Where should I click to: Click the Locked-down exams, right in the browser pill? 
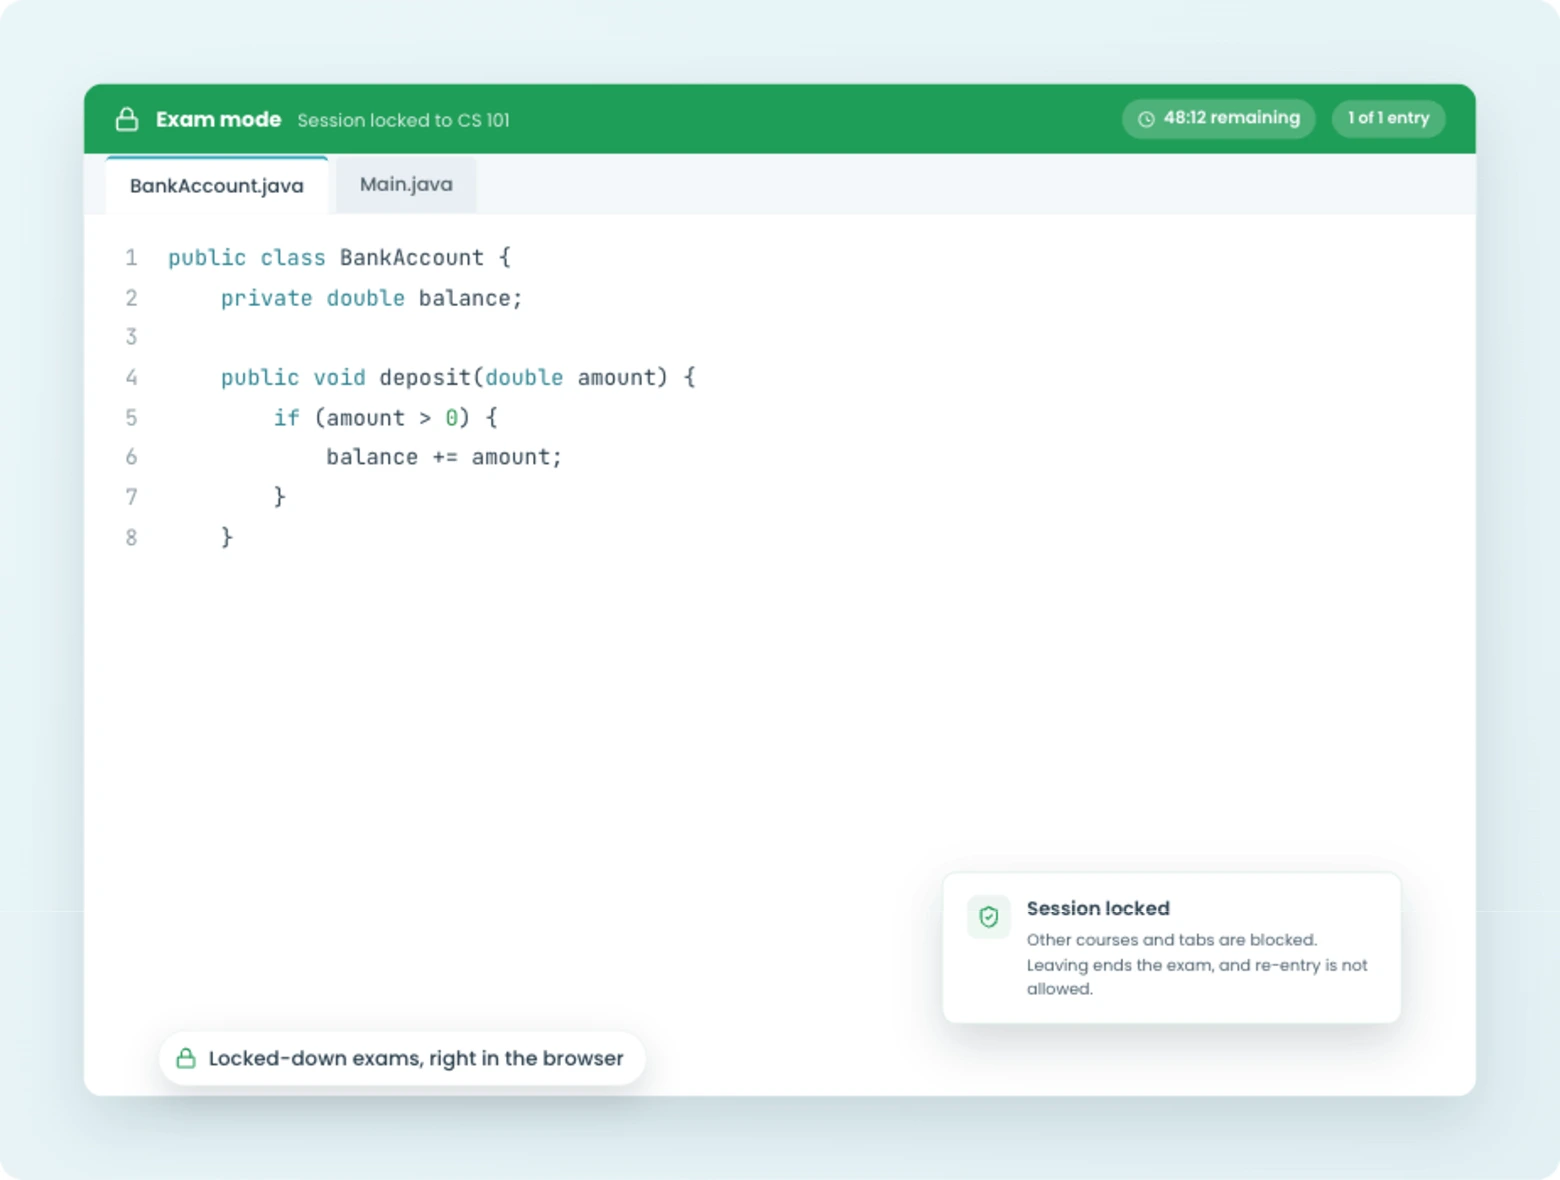(x=402, y=1058)
